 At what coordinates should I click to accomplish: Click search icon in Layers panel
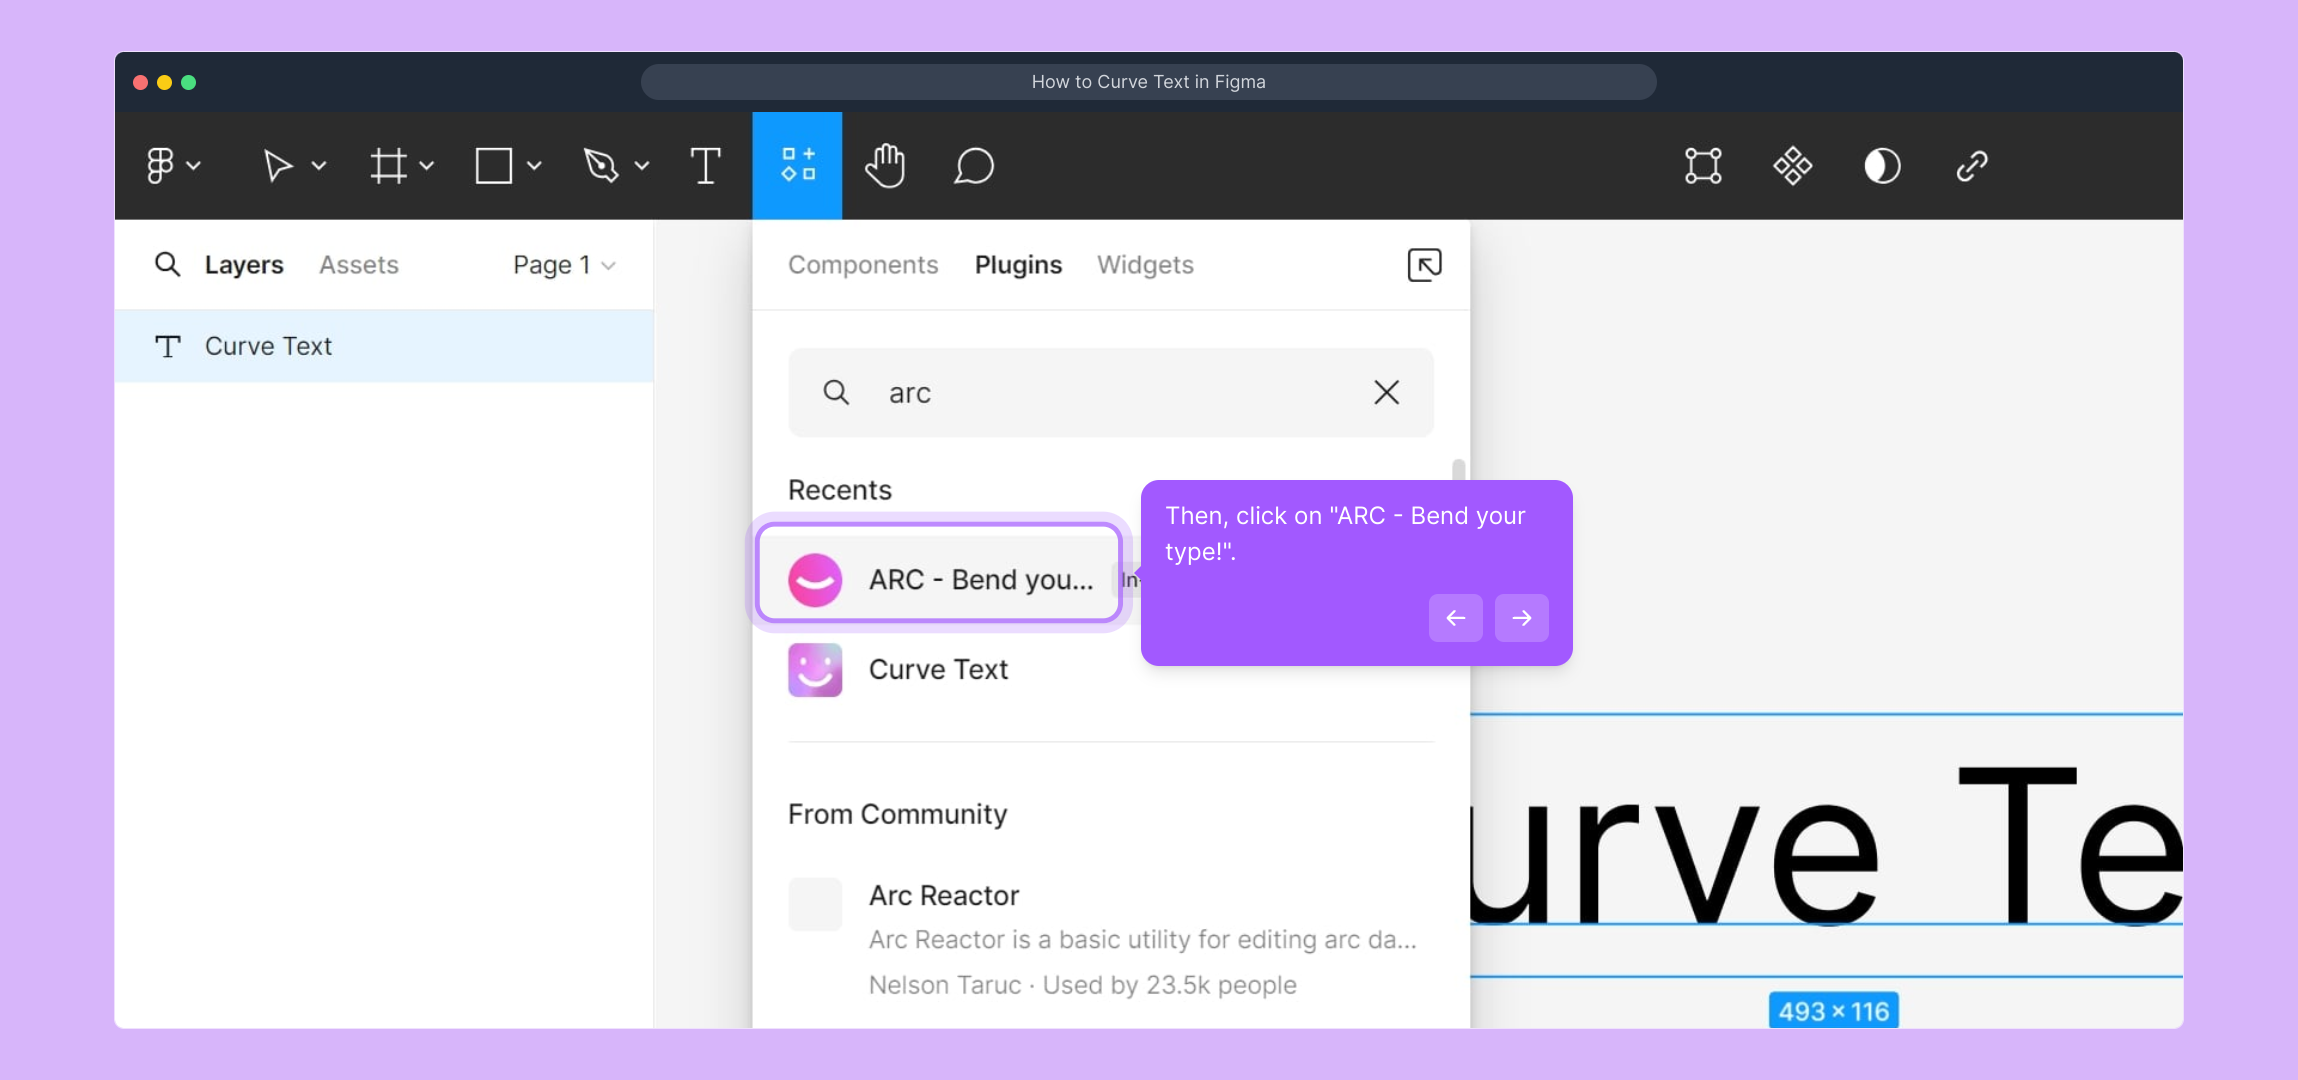[x=167, y=264]
